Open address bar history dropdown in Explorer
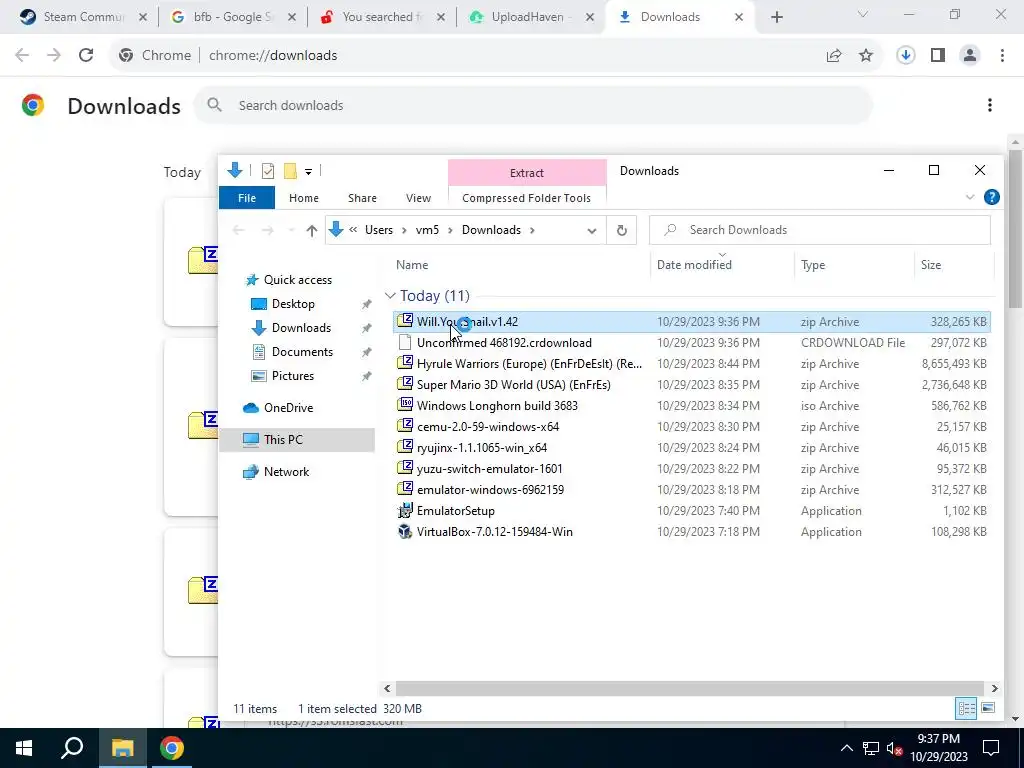This screenshot has height=768, width=1024. point(592,231)
